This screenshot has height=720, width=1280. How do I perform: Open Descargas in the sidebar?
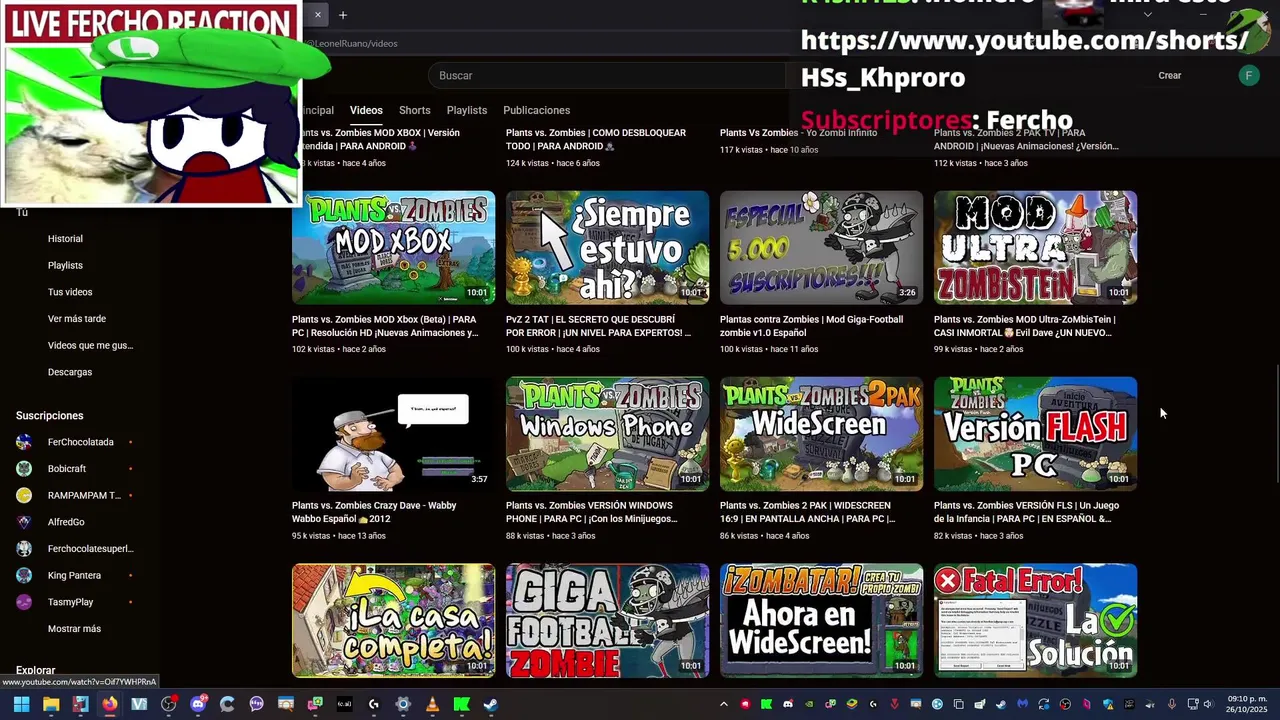(x=70, y=372)
